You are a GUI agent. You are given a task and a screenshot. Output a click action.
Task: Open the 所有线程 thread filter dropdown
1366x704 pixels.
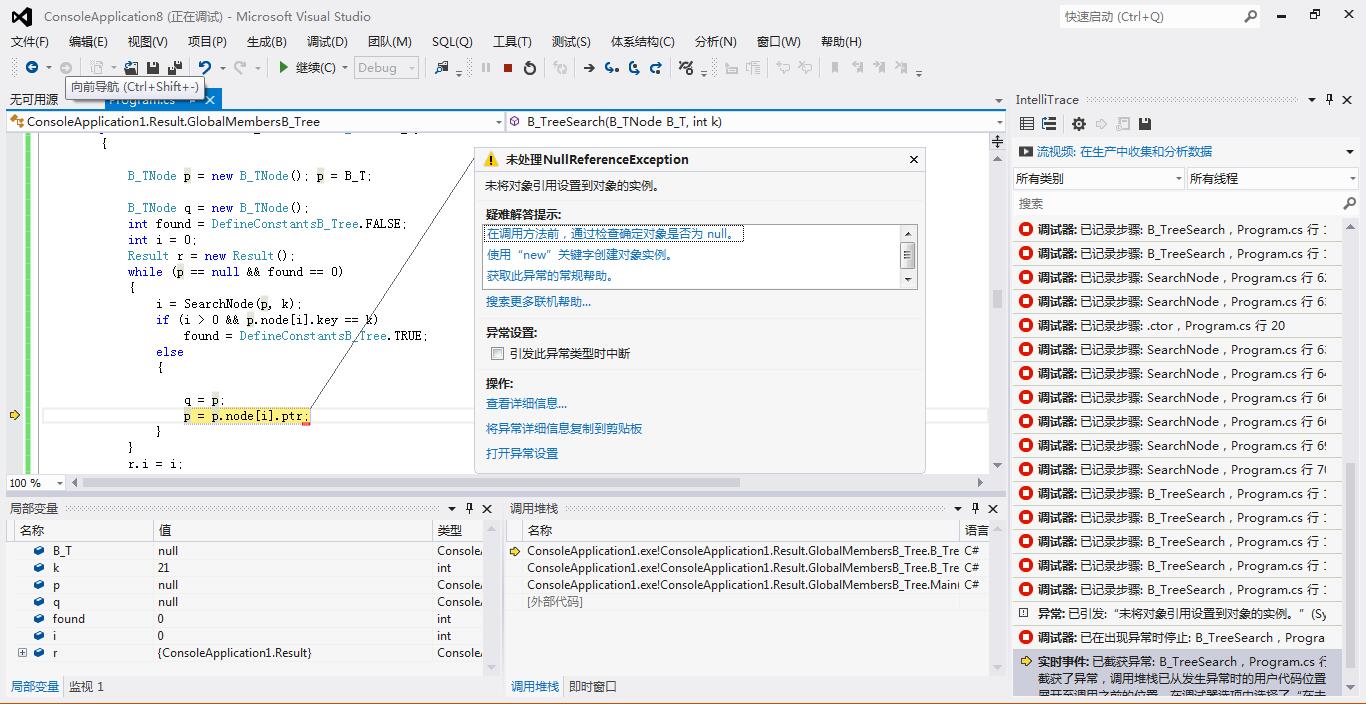pyautogui.click(x=1271, y=178)
